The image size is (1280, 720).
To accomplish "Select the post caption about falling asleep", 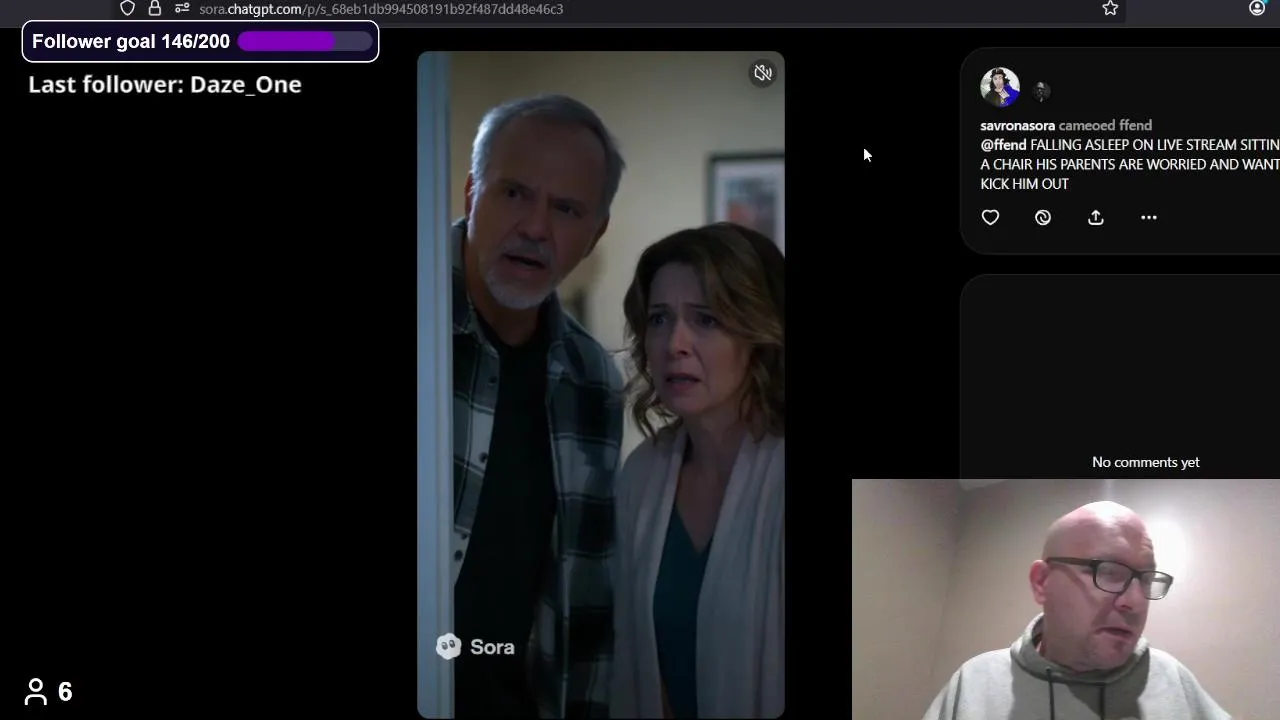I will (x=1130, y=164).
